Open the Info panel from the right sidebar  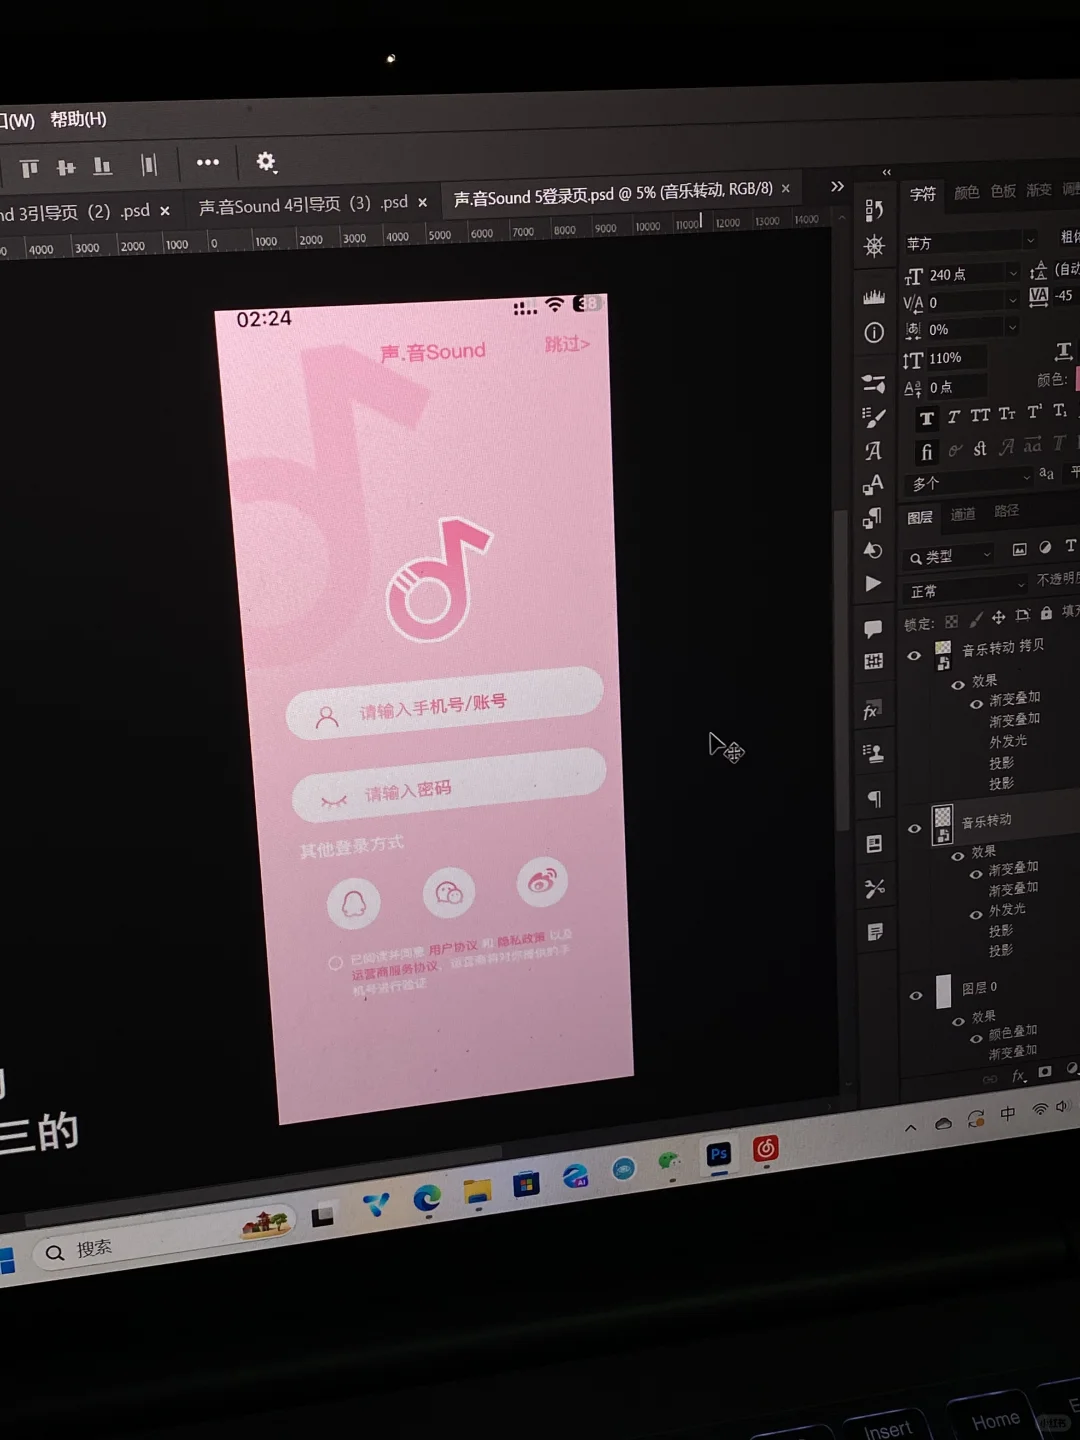point(875,331)
